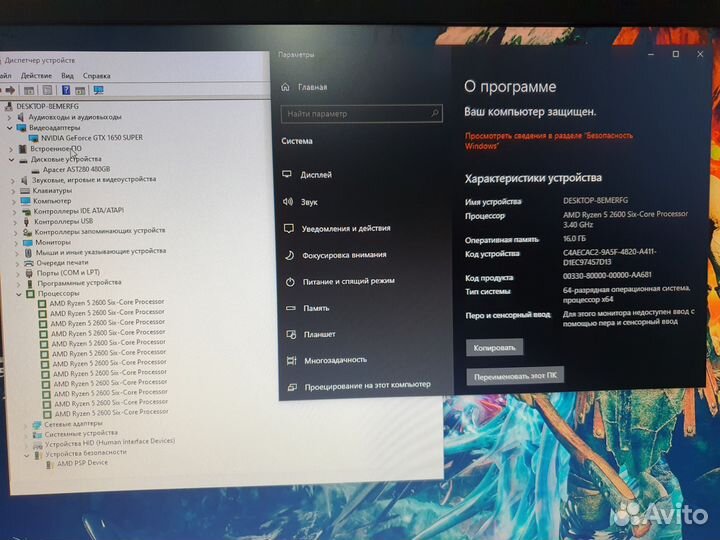Select the Очереди печати label
The image size is (720, 540).
click(x=62, y=263)
